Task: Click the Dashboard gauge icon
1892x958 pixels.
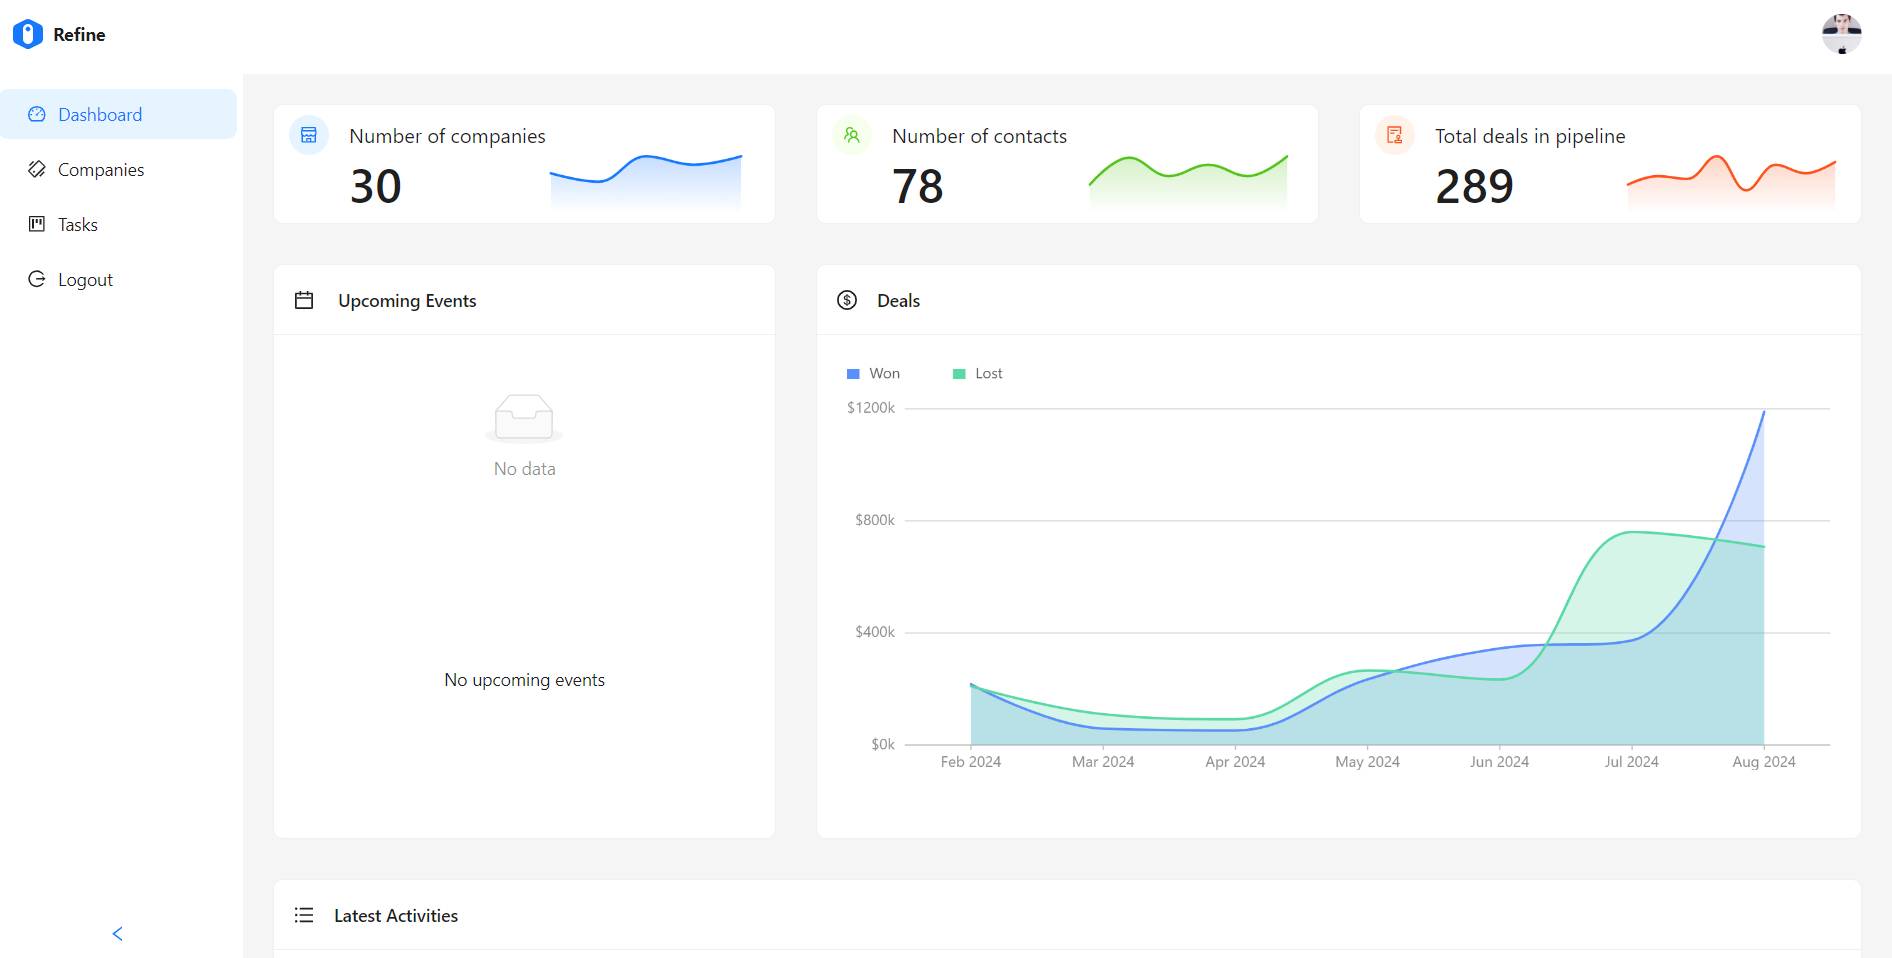Action: [37, 114]
